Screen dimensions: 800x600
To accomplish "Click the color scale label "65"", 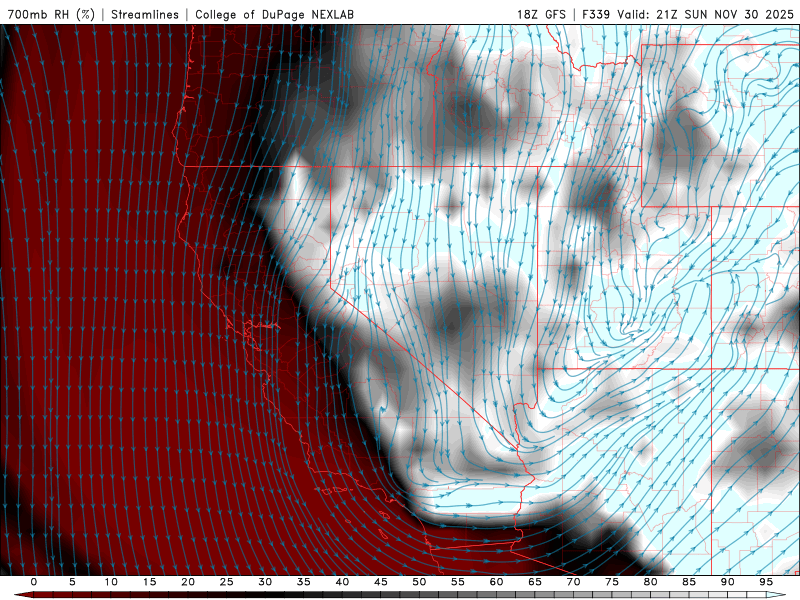I will (x=535, y=582).
